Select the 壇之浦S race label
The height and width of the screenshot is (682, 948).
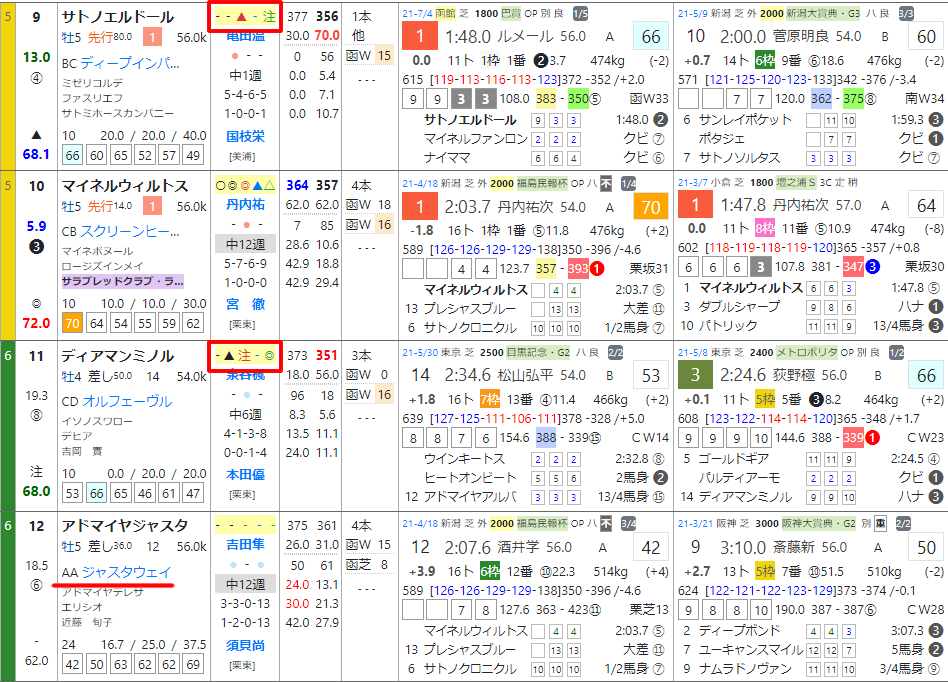point(796,183)
